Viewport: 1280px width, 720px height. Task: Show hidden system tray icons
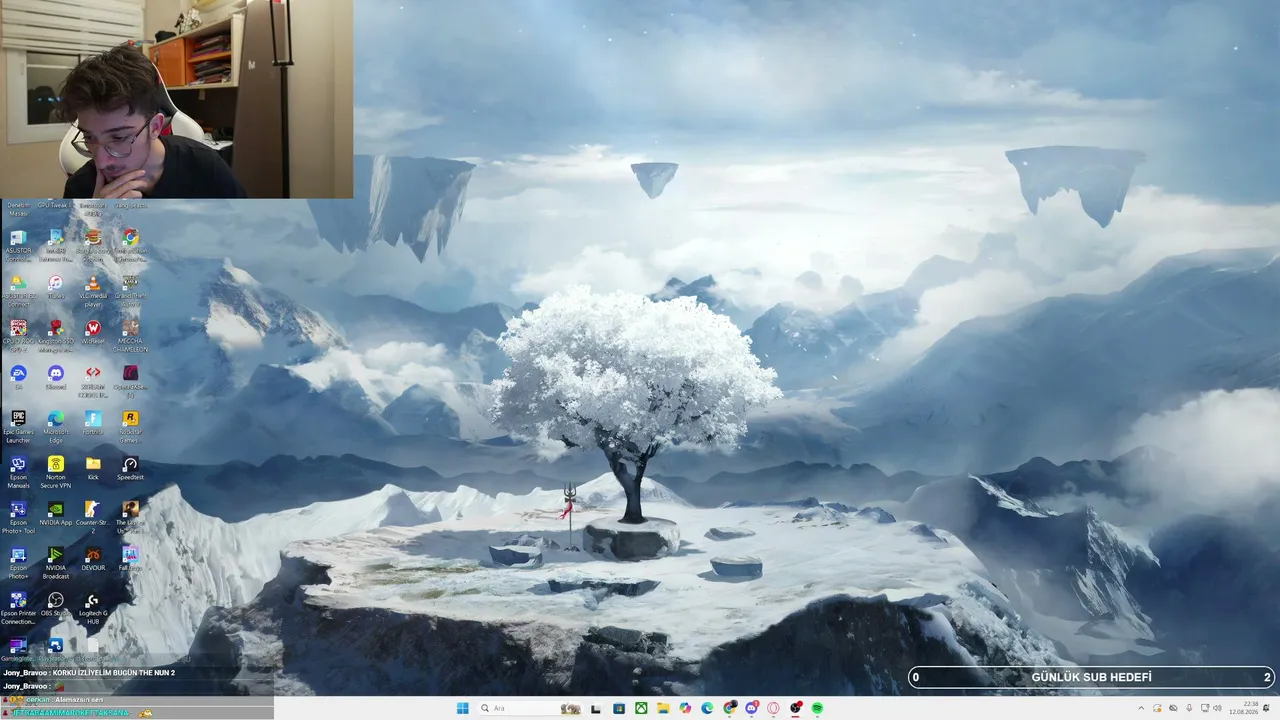[x=1141, y=708]
